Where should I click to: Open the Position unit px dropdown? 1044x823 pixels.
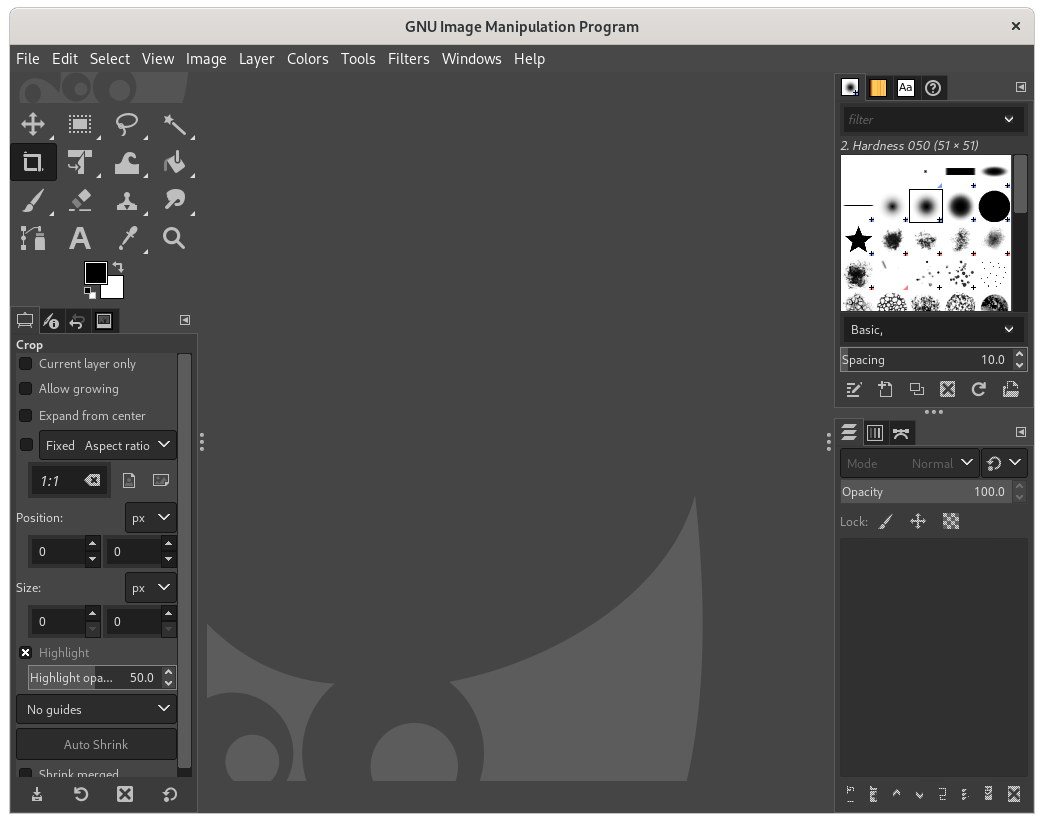click(x=150, y=517)
